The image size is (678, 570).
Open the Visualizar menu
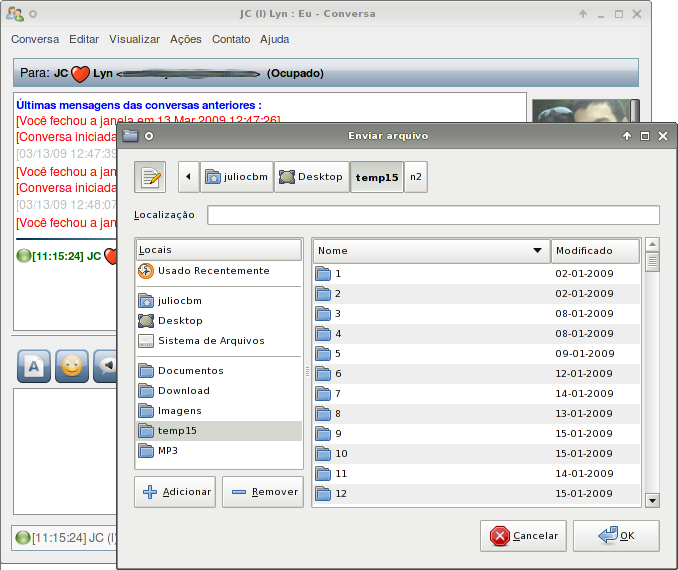pos(134,39)
